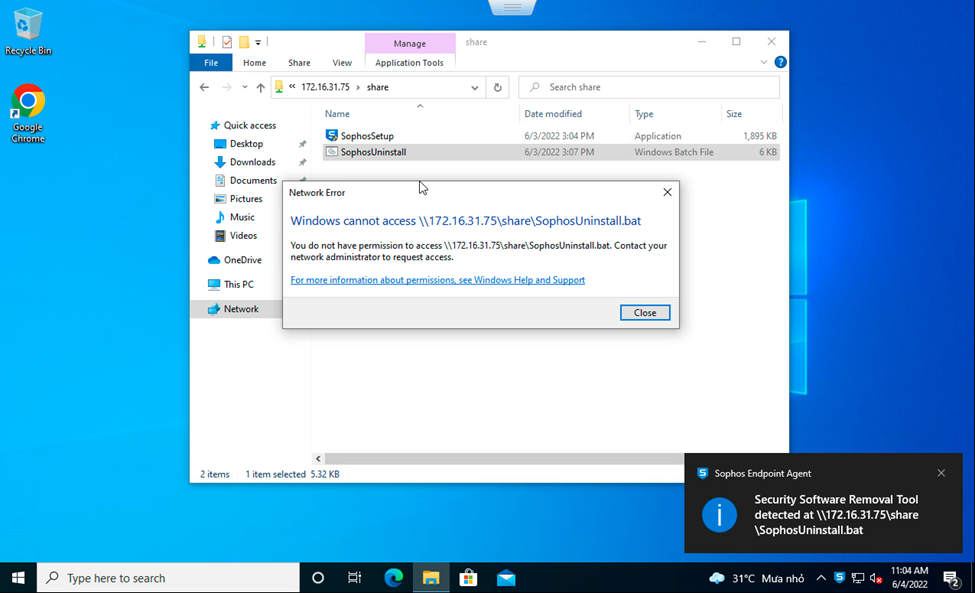Collapse or expand the ribbon chevron
Image resolution: width=975 pixels, height=593 pixels.
pyautogui.click(x=764, y=62)
